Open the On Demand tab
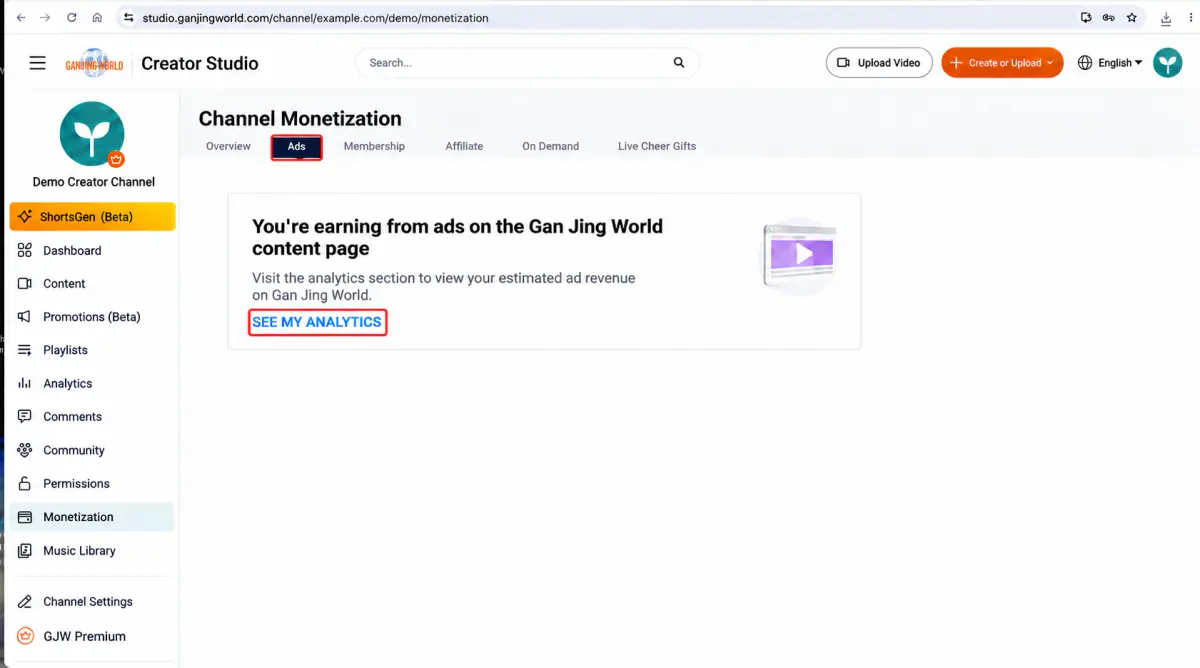Viewport: 1200px width, 668px height. point(550,146)
